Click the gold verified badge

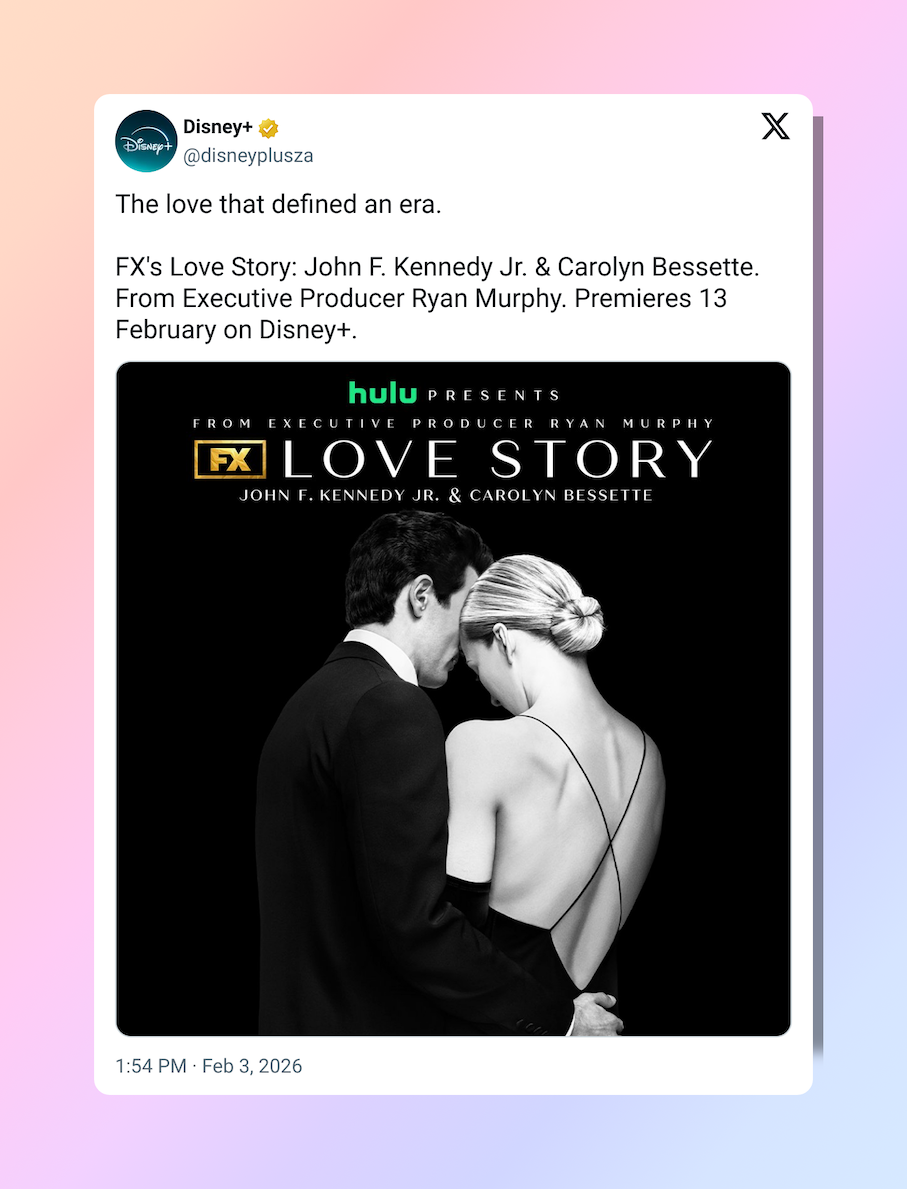pyautogui.click(x=268, y=128)
